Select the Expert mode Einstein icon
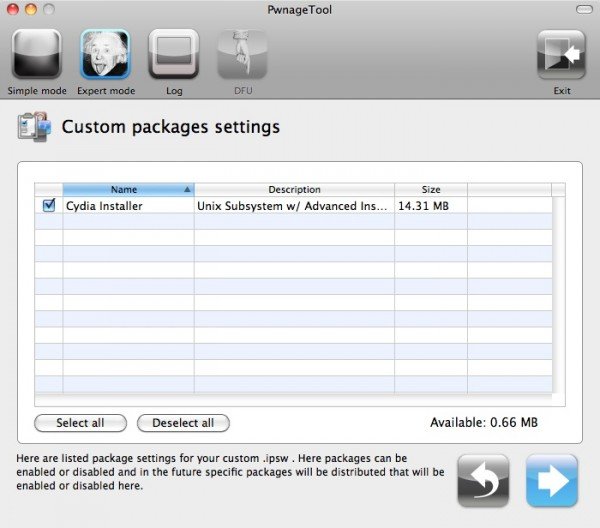 tap(105, 54)
